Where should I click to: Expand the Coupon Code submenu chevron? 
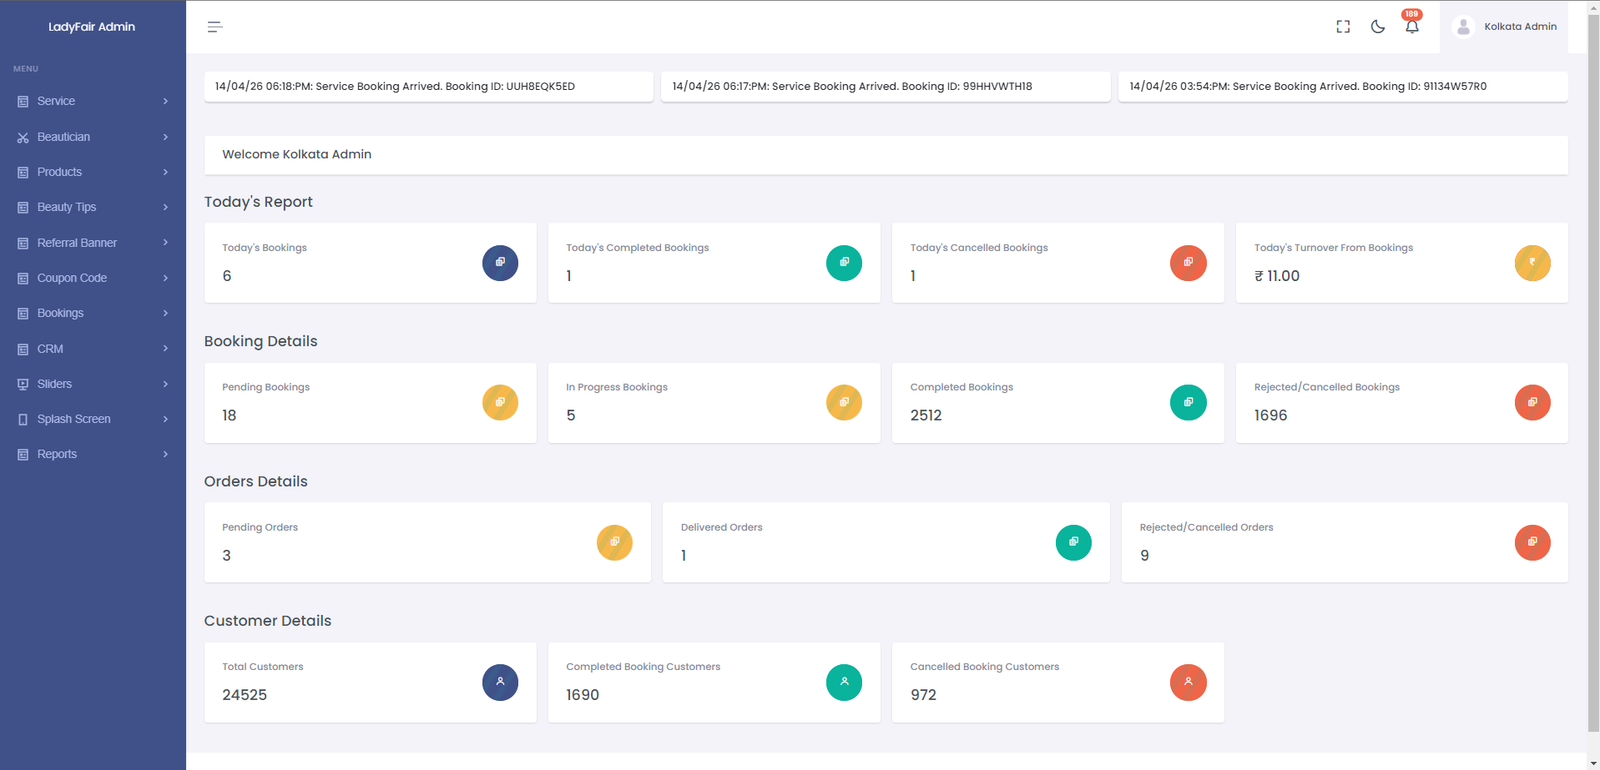(x=166, y=278)
